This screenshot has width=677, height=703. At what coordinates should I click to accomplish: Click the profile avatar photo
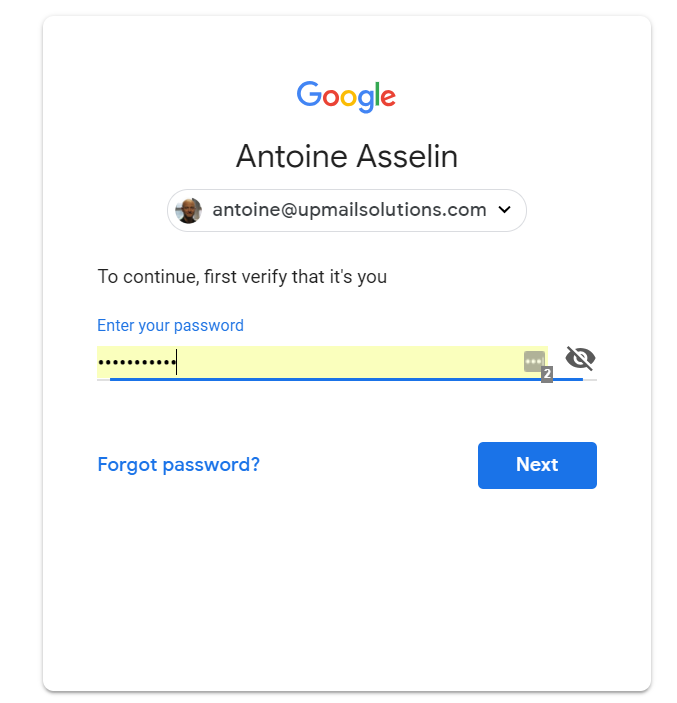(x=188, y=210)
